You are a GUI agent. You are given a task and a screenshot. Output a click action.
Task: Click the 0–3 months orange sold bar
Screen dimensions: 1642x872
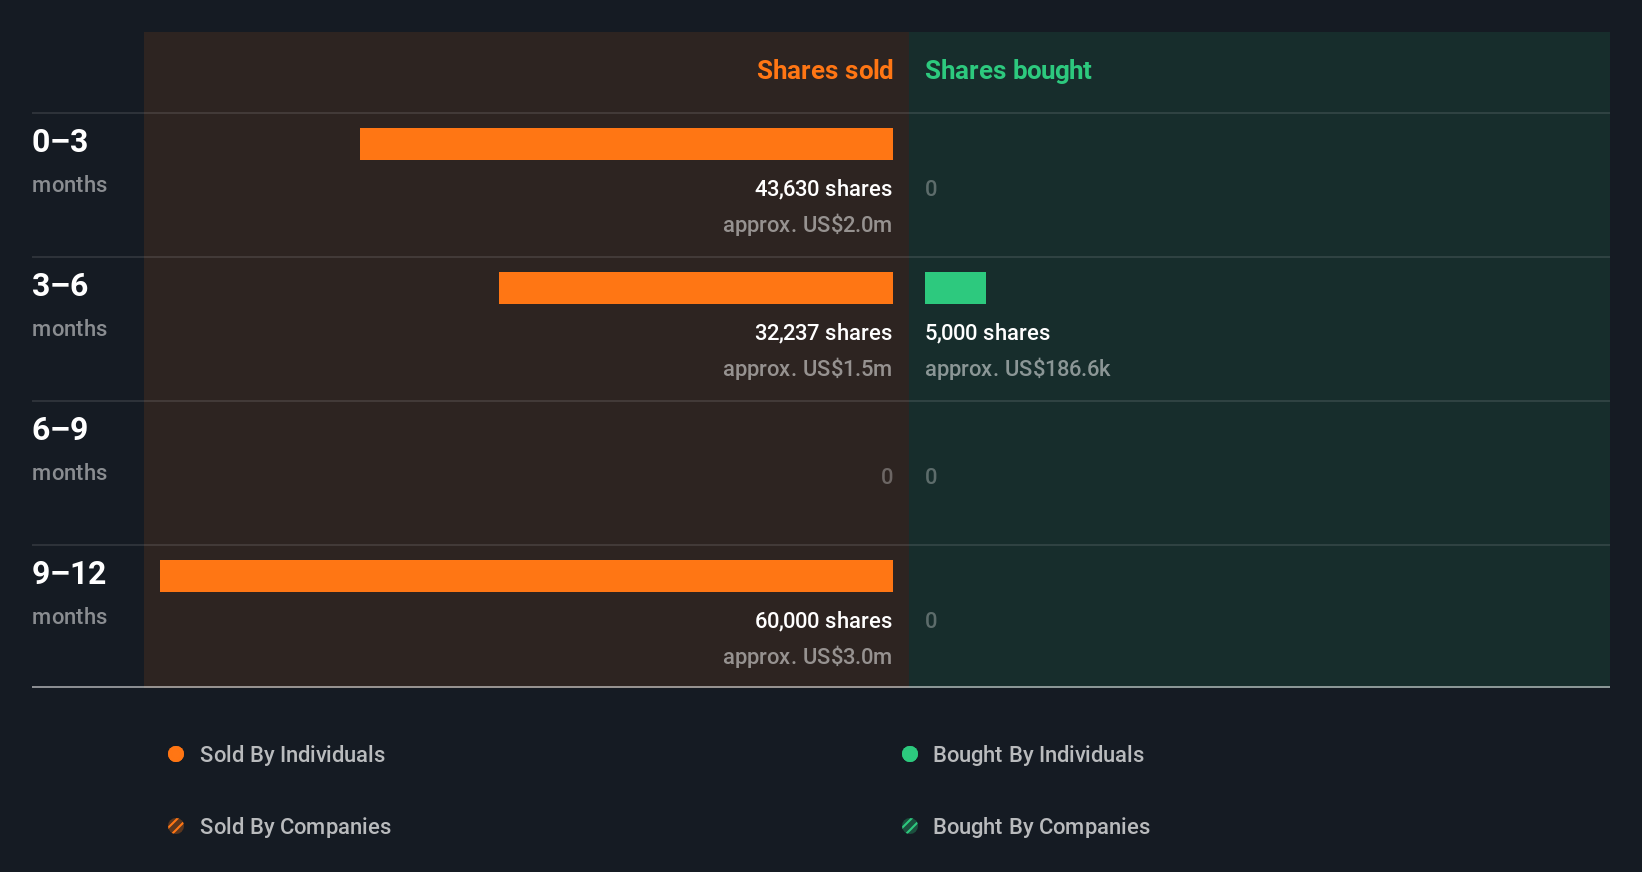click(x=626, y=144)
